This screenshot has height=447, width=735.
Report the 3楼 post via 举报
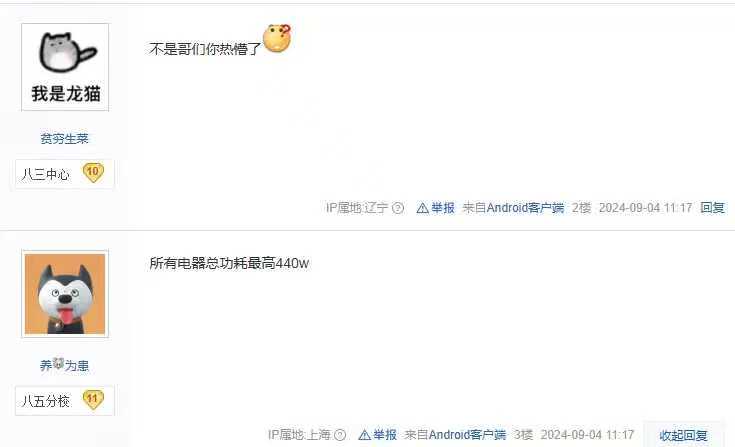(x=384, y=435)
